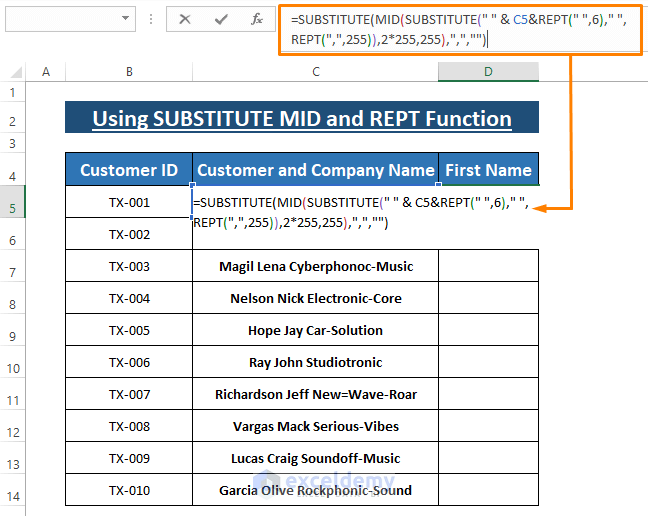Screen dimensions: 648x516
Task: Click the Cancel formula X icon
Action: (186, 19)
